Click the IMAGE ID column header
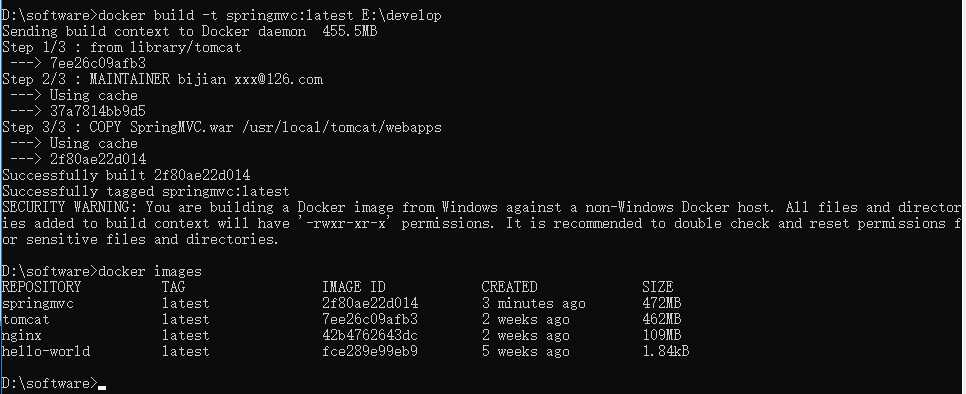 click(354, 287)
